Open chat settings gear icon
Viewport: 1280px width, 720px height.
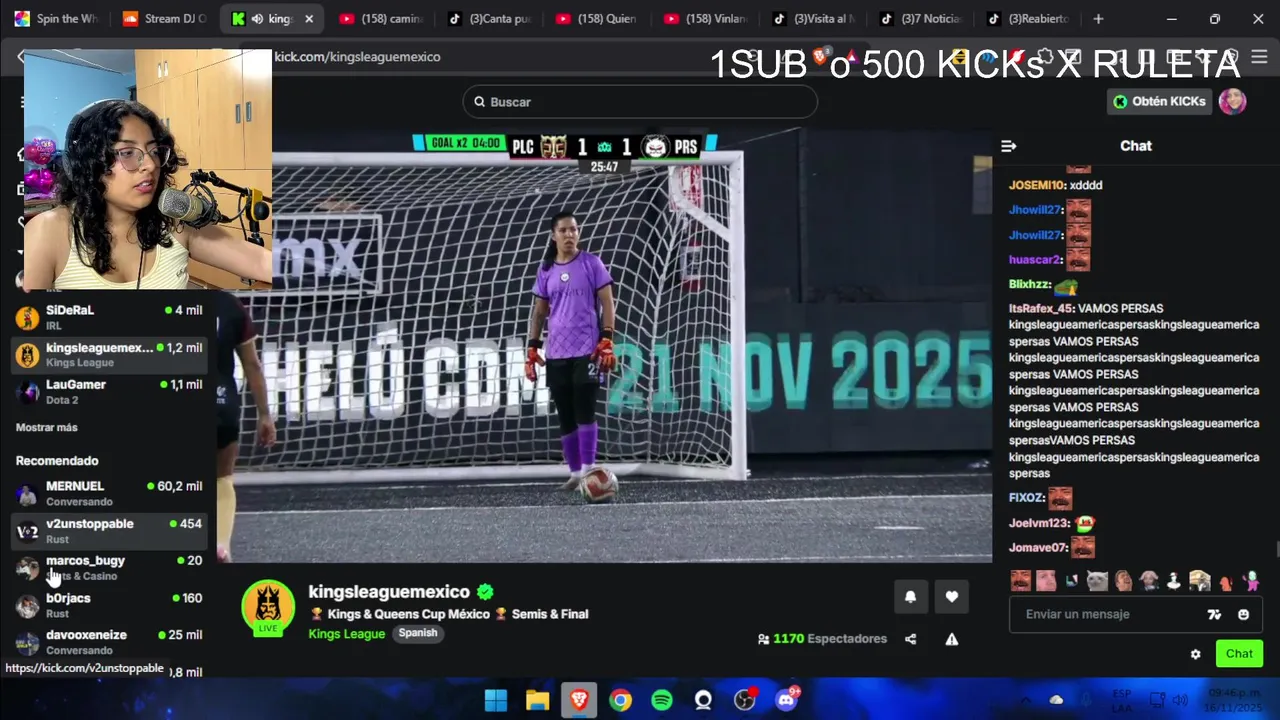(1195, 654)
